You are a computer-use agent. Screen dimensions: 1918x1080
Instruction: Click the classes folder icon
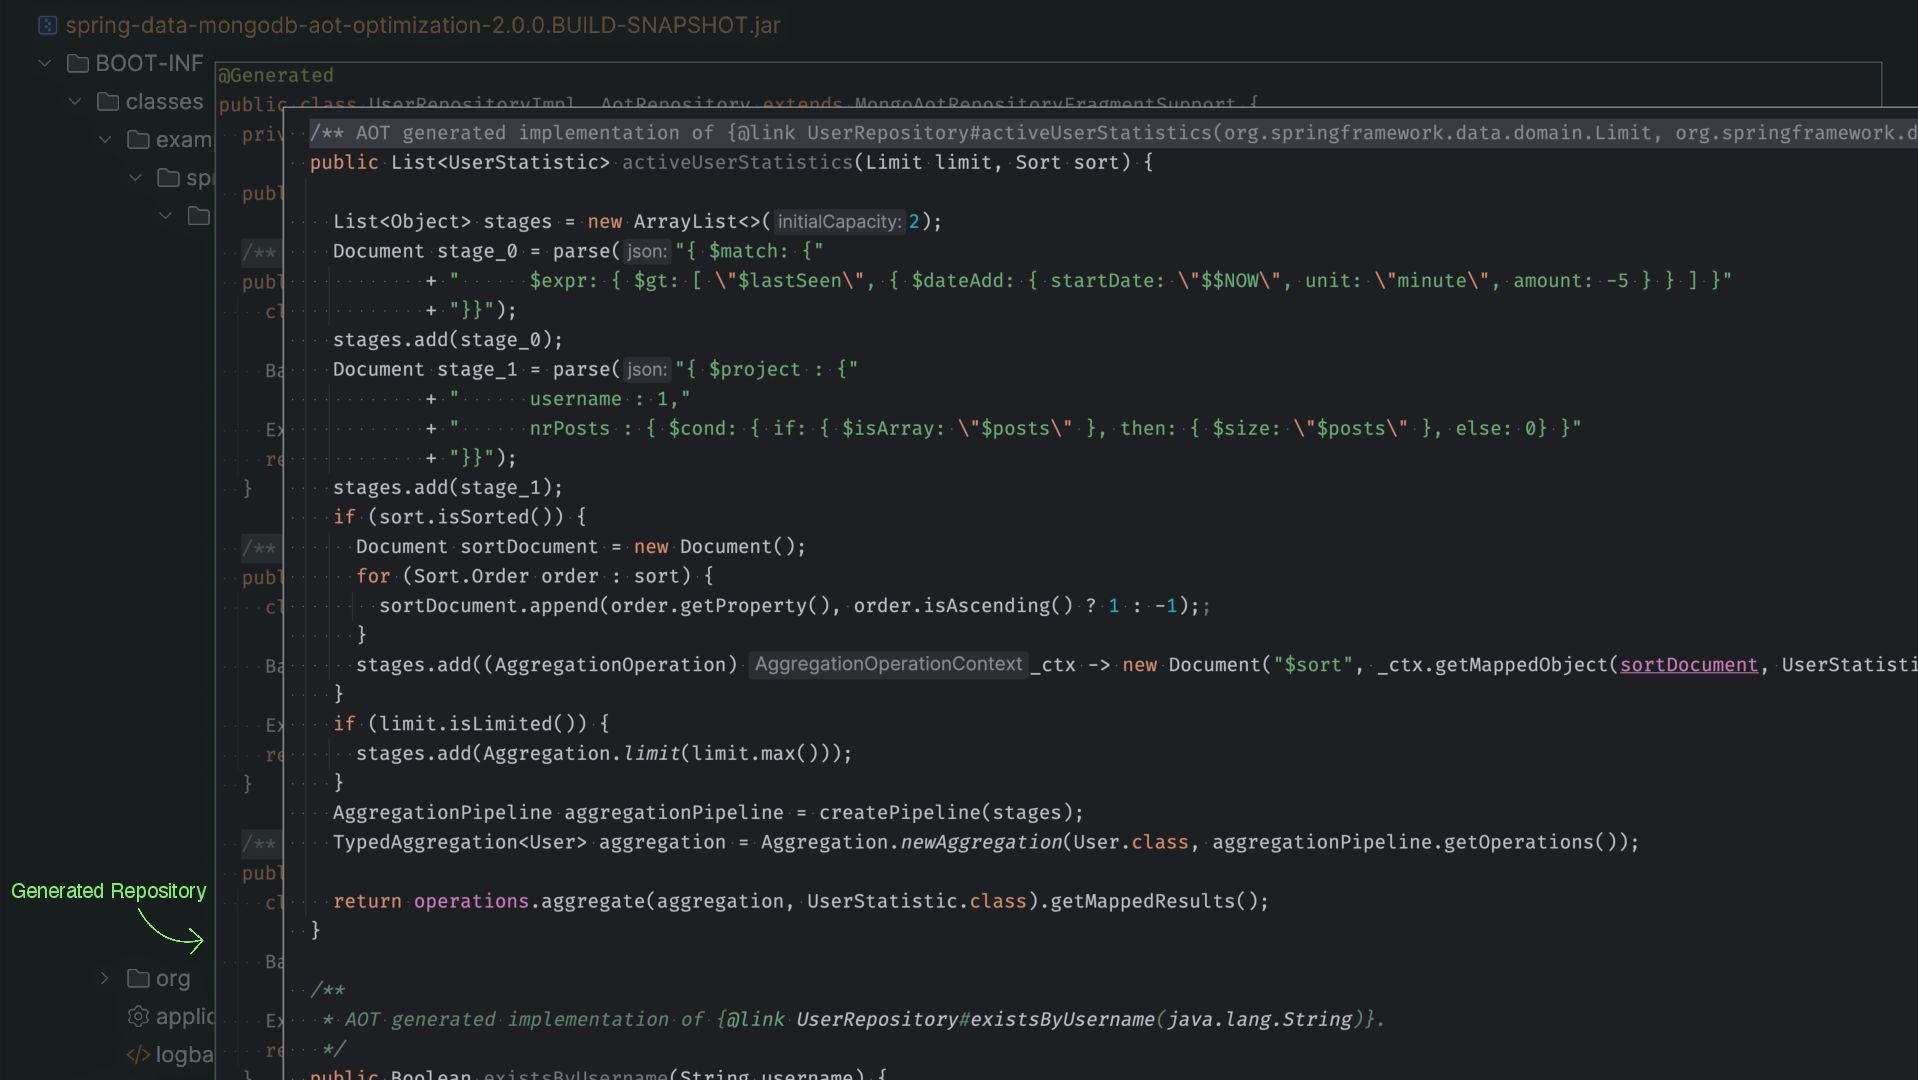pos(108,102)
